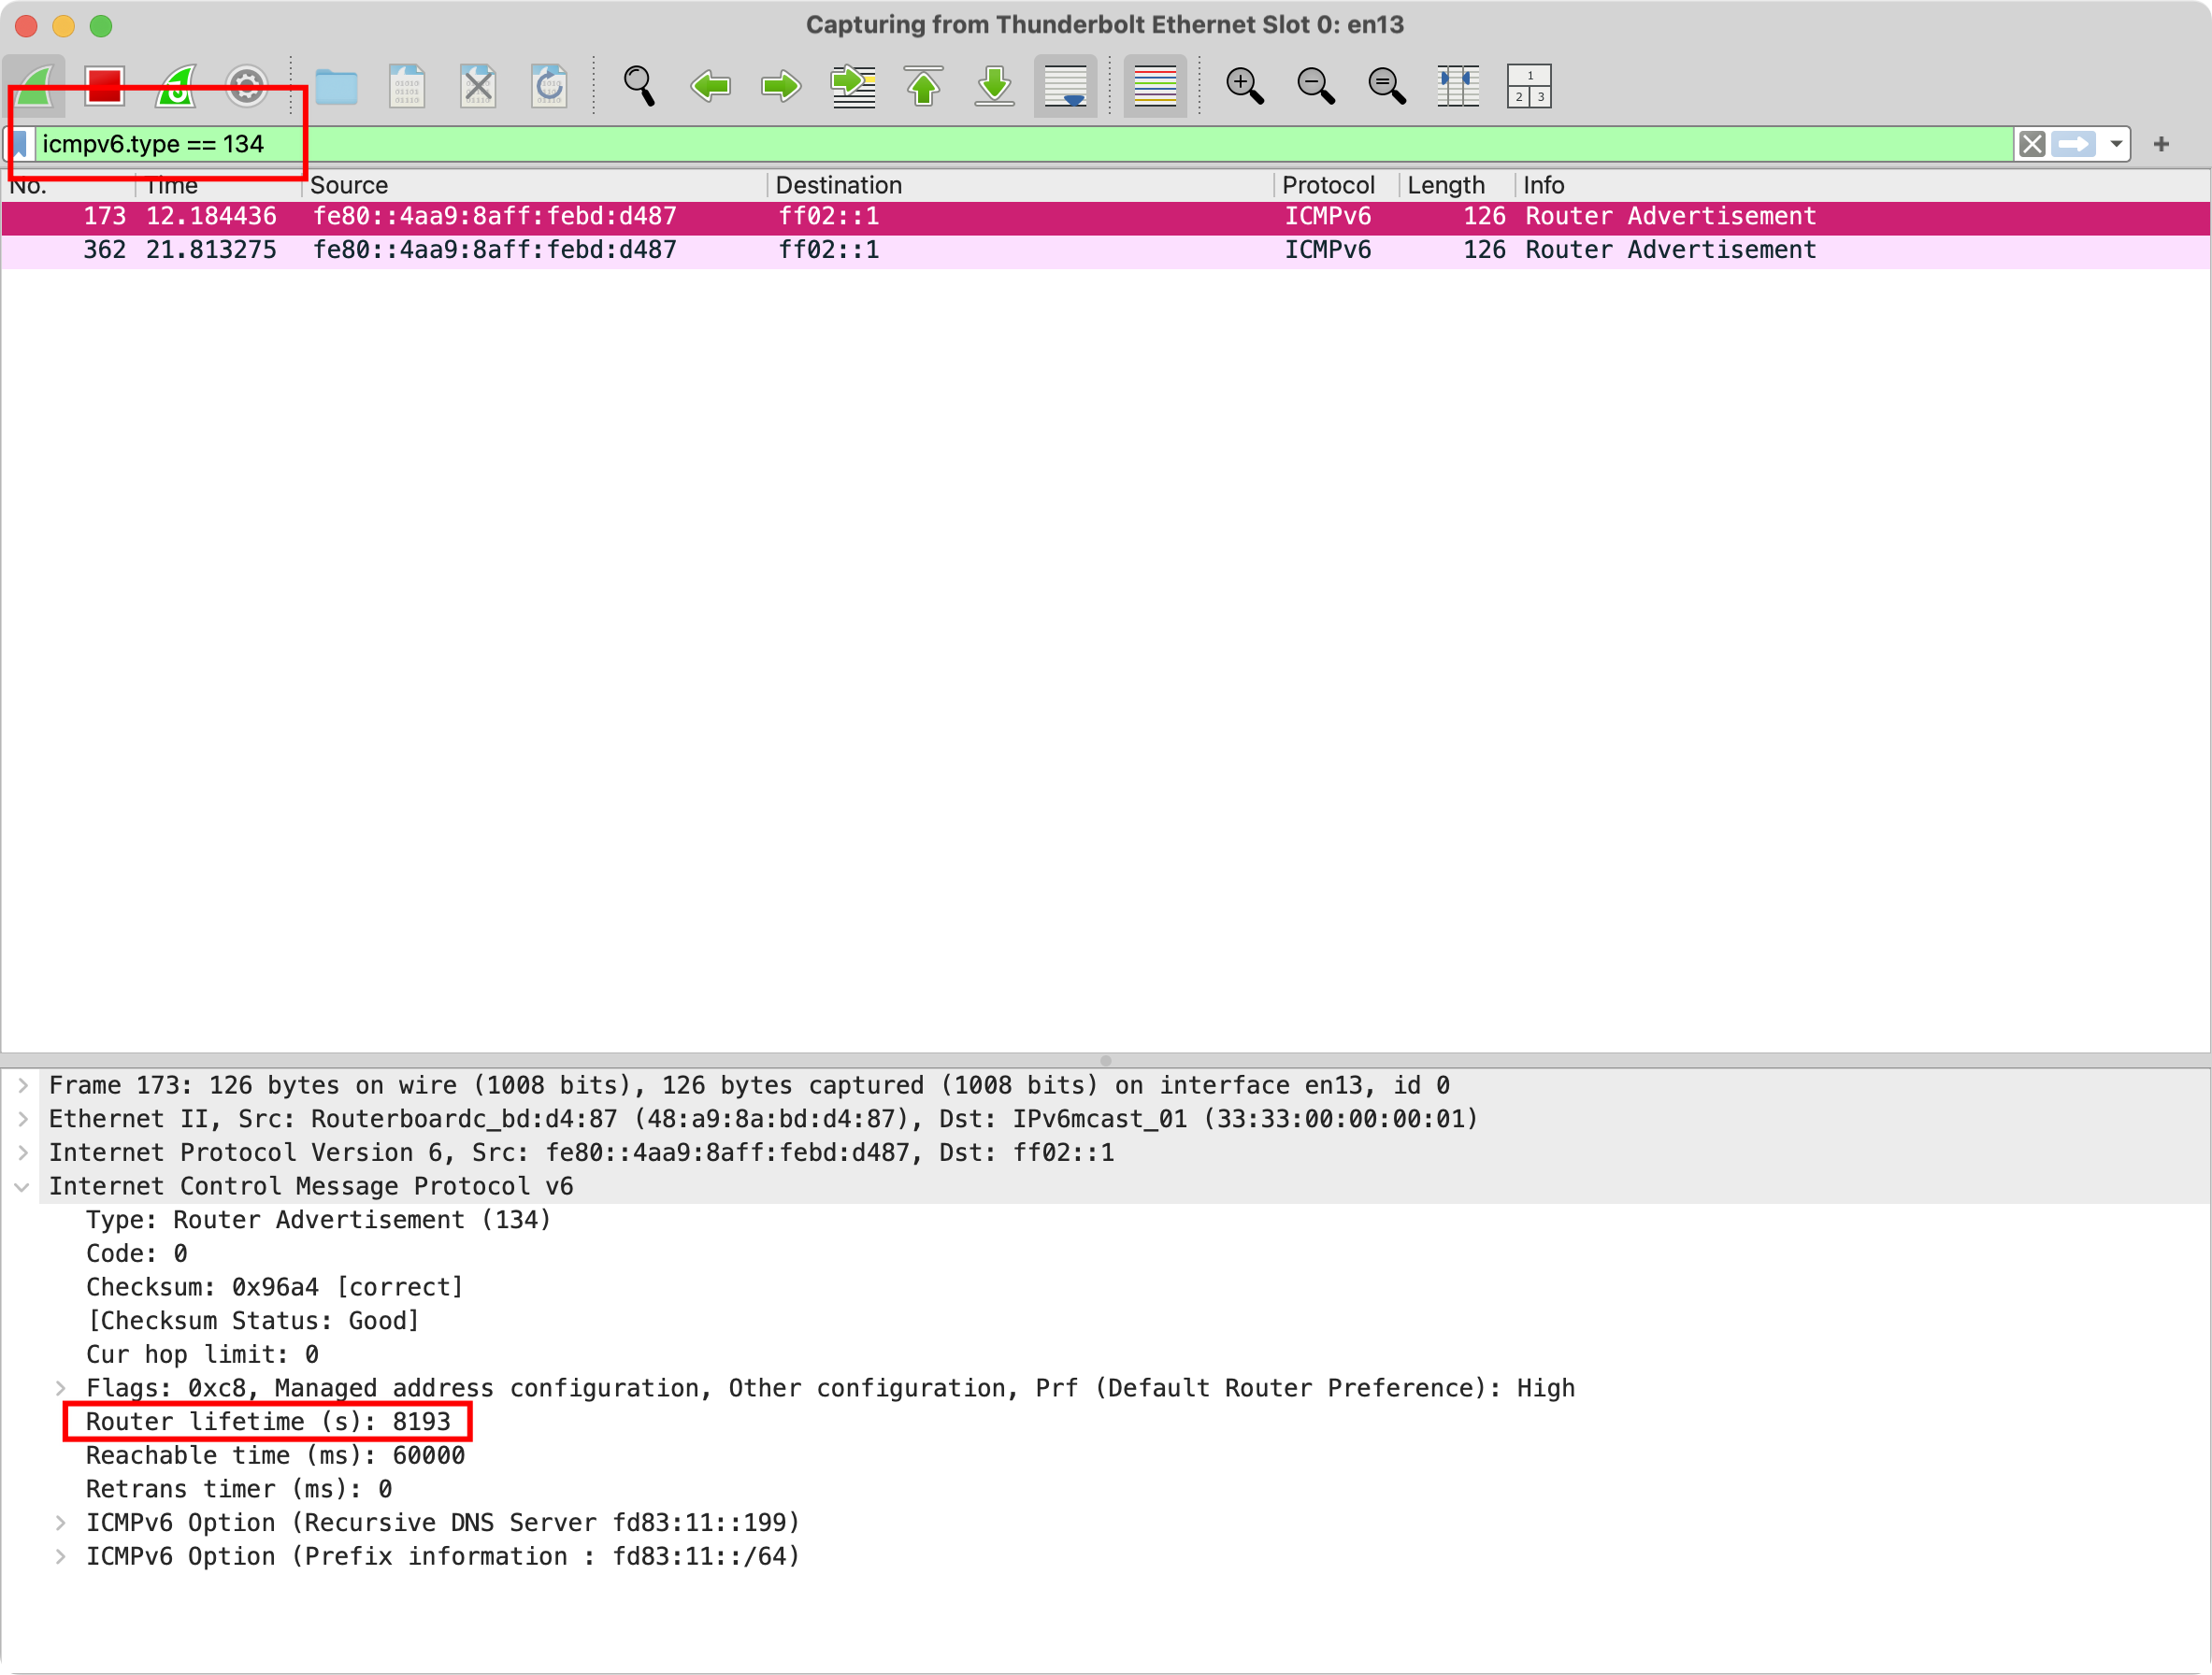2212x1675 pixels.
Task: Stop the running capture with red square
Action: click(x=105, y=86)
